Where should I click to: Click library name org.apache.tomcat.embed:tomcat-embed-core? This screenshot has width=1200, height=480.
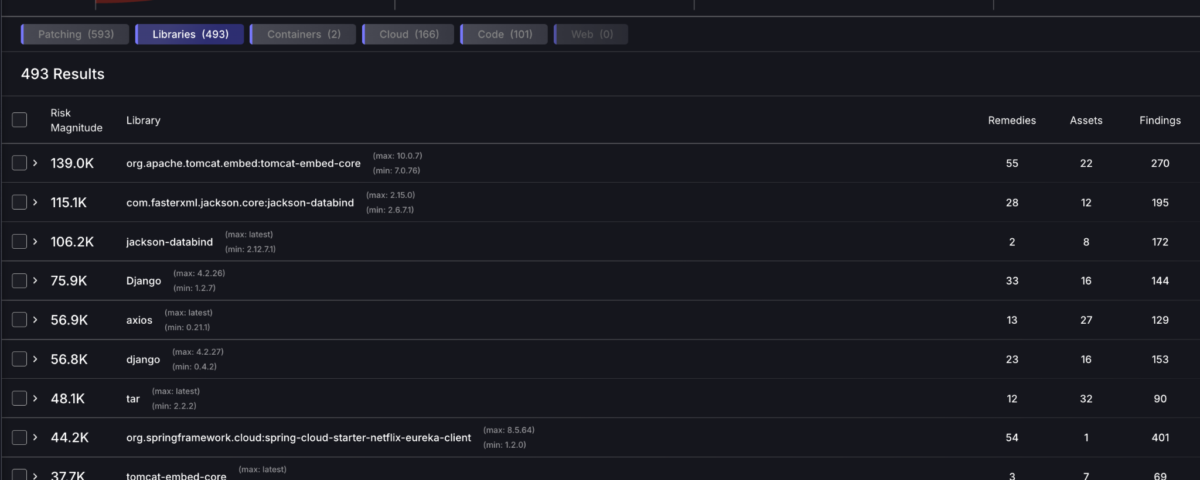click(244, 163)
